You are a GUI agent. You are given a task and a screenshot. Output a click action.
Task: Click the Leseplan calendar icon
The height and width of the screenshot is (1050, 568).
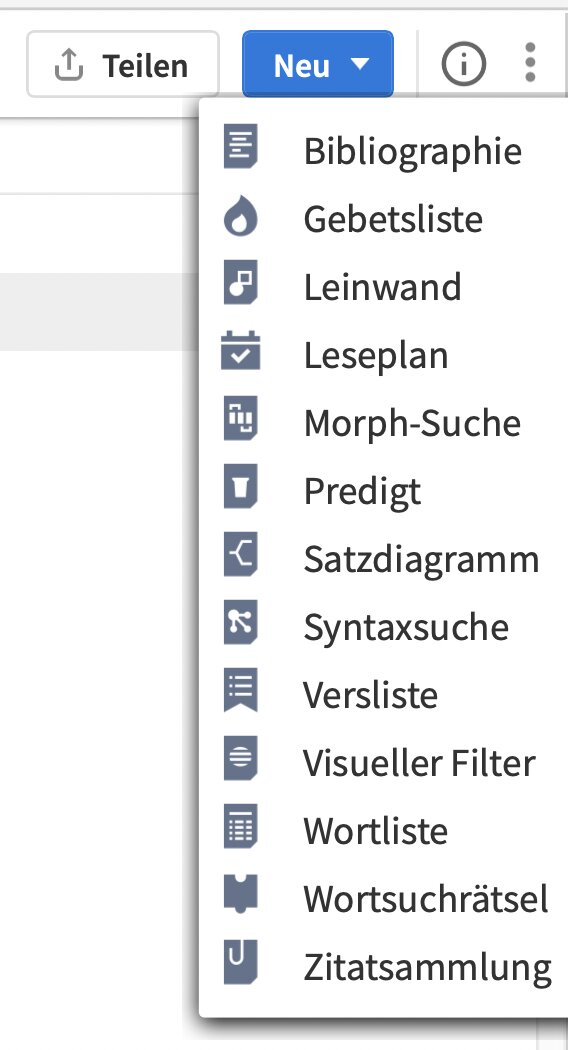pyautogui.click(x=240, y=352)
